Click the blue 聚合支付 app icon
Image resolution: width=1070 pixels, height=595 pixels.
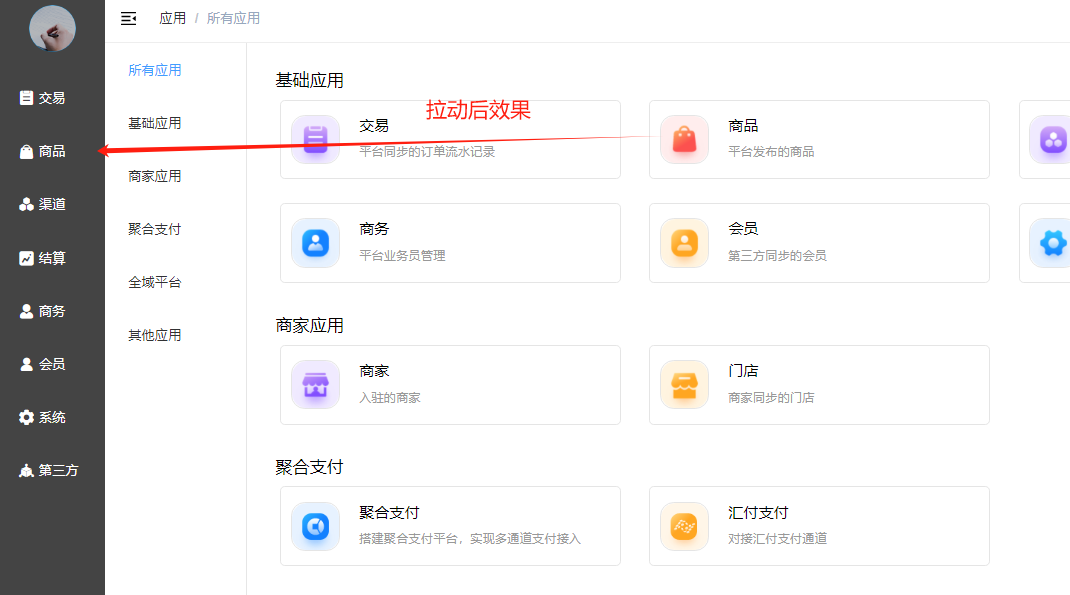316,526
